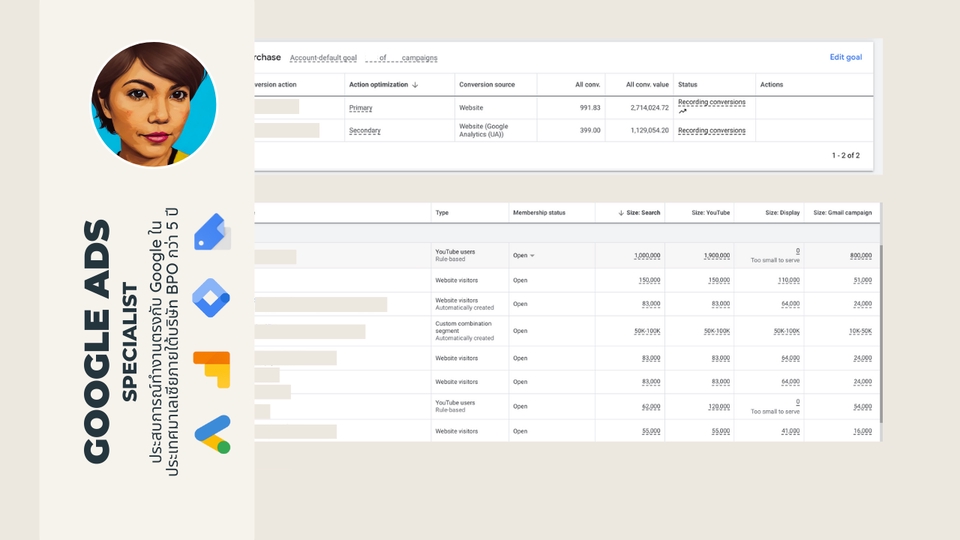Click the 41,000 Display size value
This screenshot has width=960, height=540.
[790, 431]
